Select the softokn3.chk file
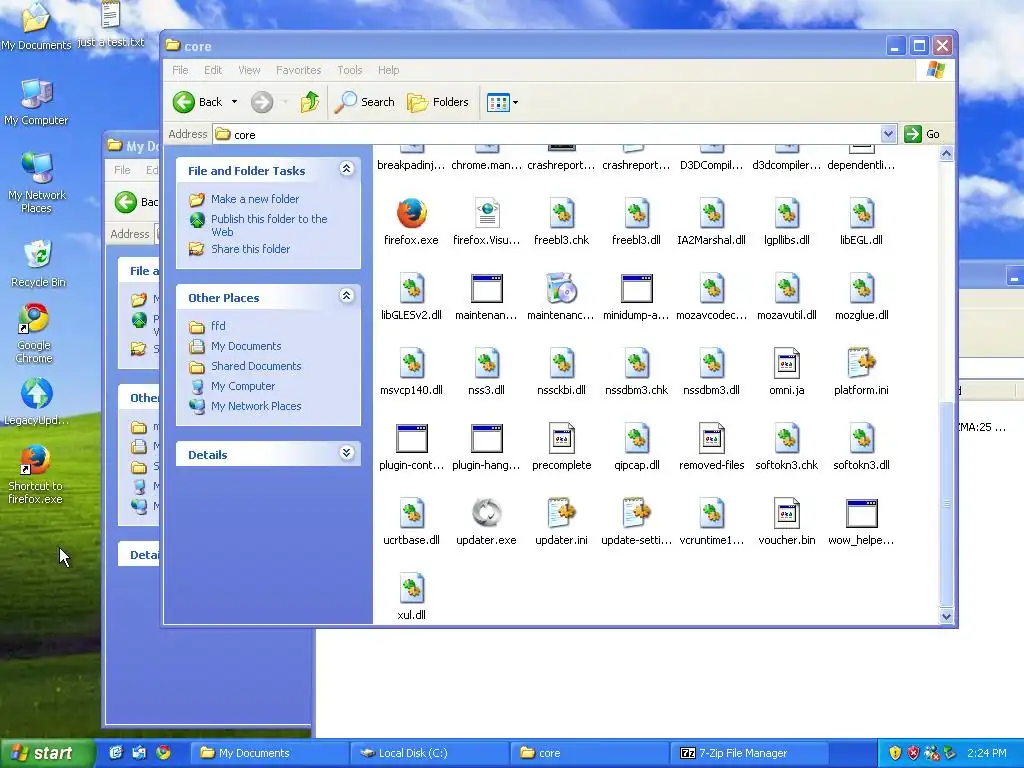 (x=786, y=447)
